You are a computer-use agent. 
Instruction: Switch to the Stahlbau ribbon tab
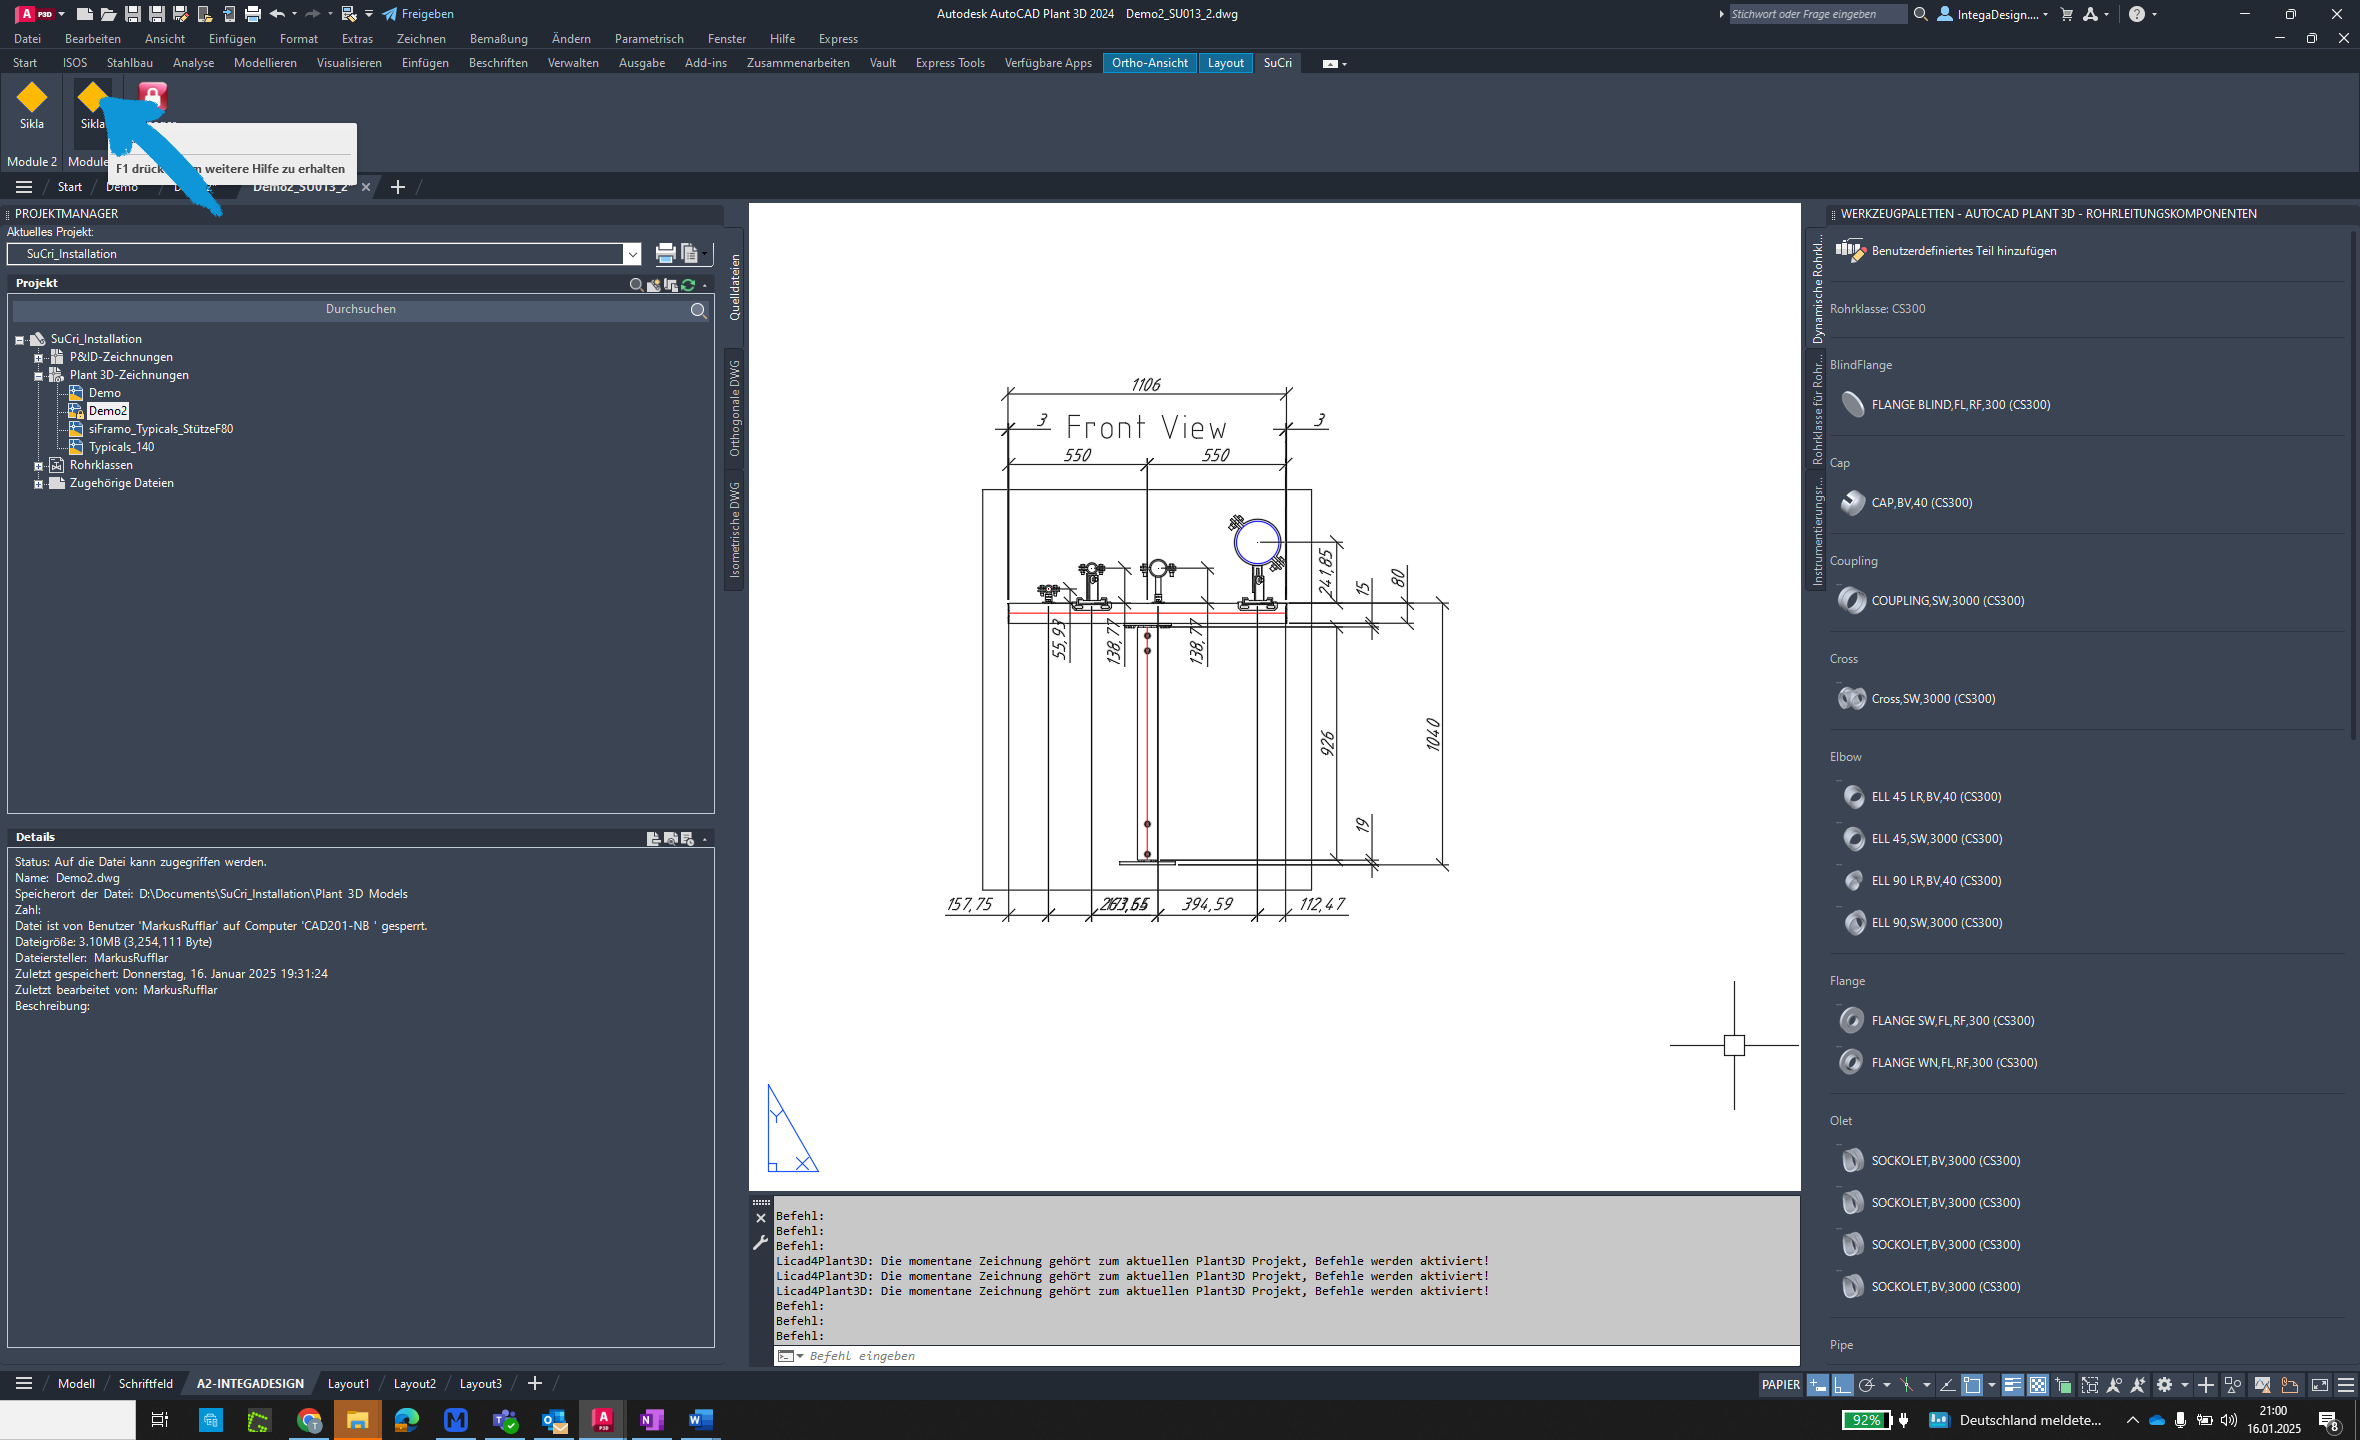(x=130, y=63)
